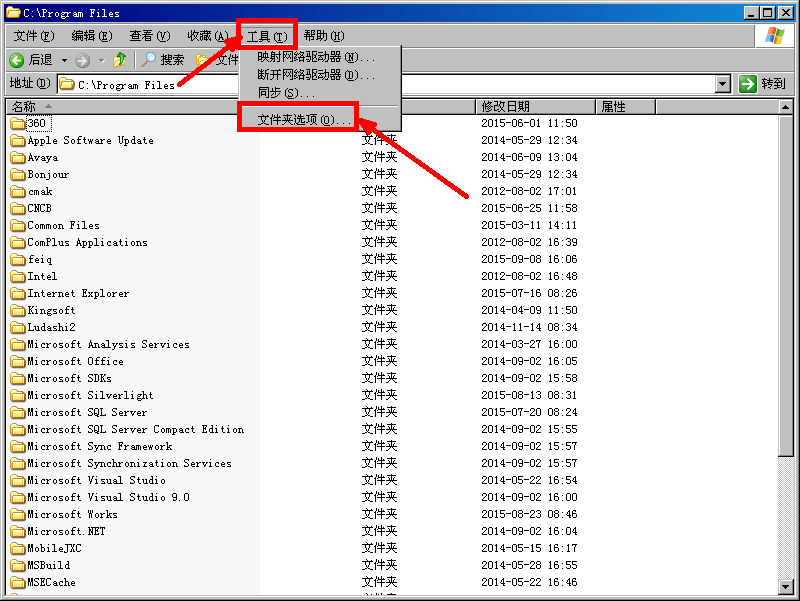Screen dimensions: 800x601
Task: Choose 文件夹选项(O) menu entry
Action: coord(320,119)
